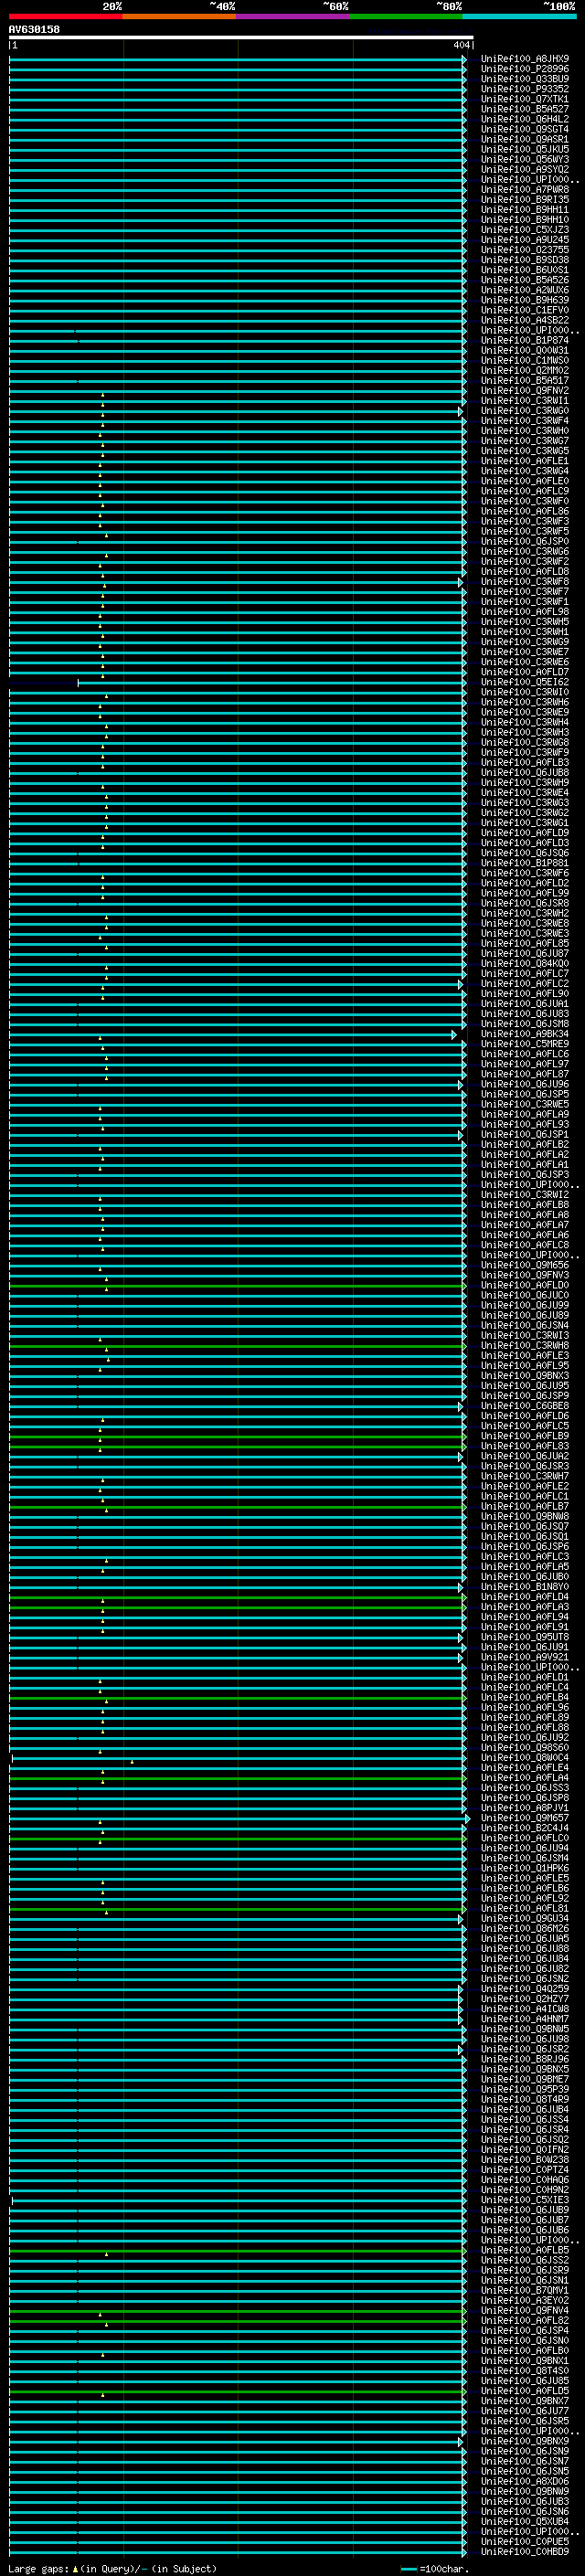The width and height of the screenshot is (585, 2576).
Task: Select the UniRef100_Q6H4L2 label
Action: point(525,119)
